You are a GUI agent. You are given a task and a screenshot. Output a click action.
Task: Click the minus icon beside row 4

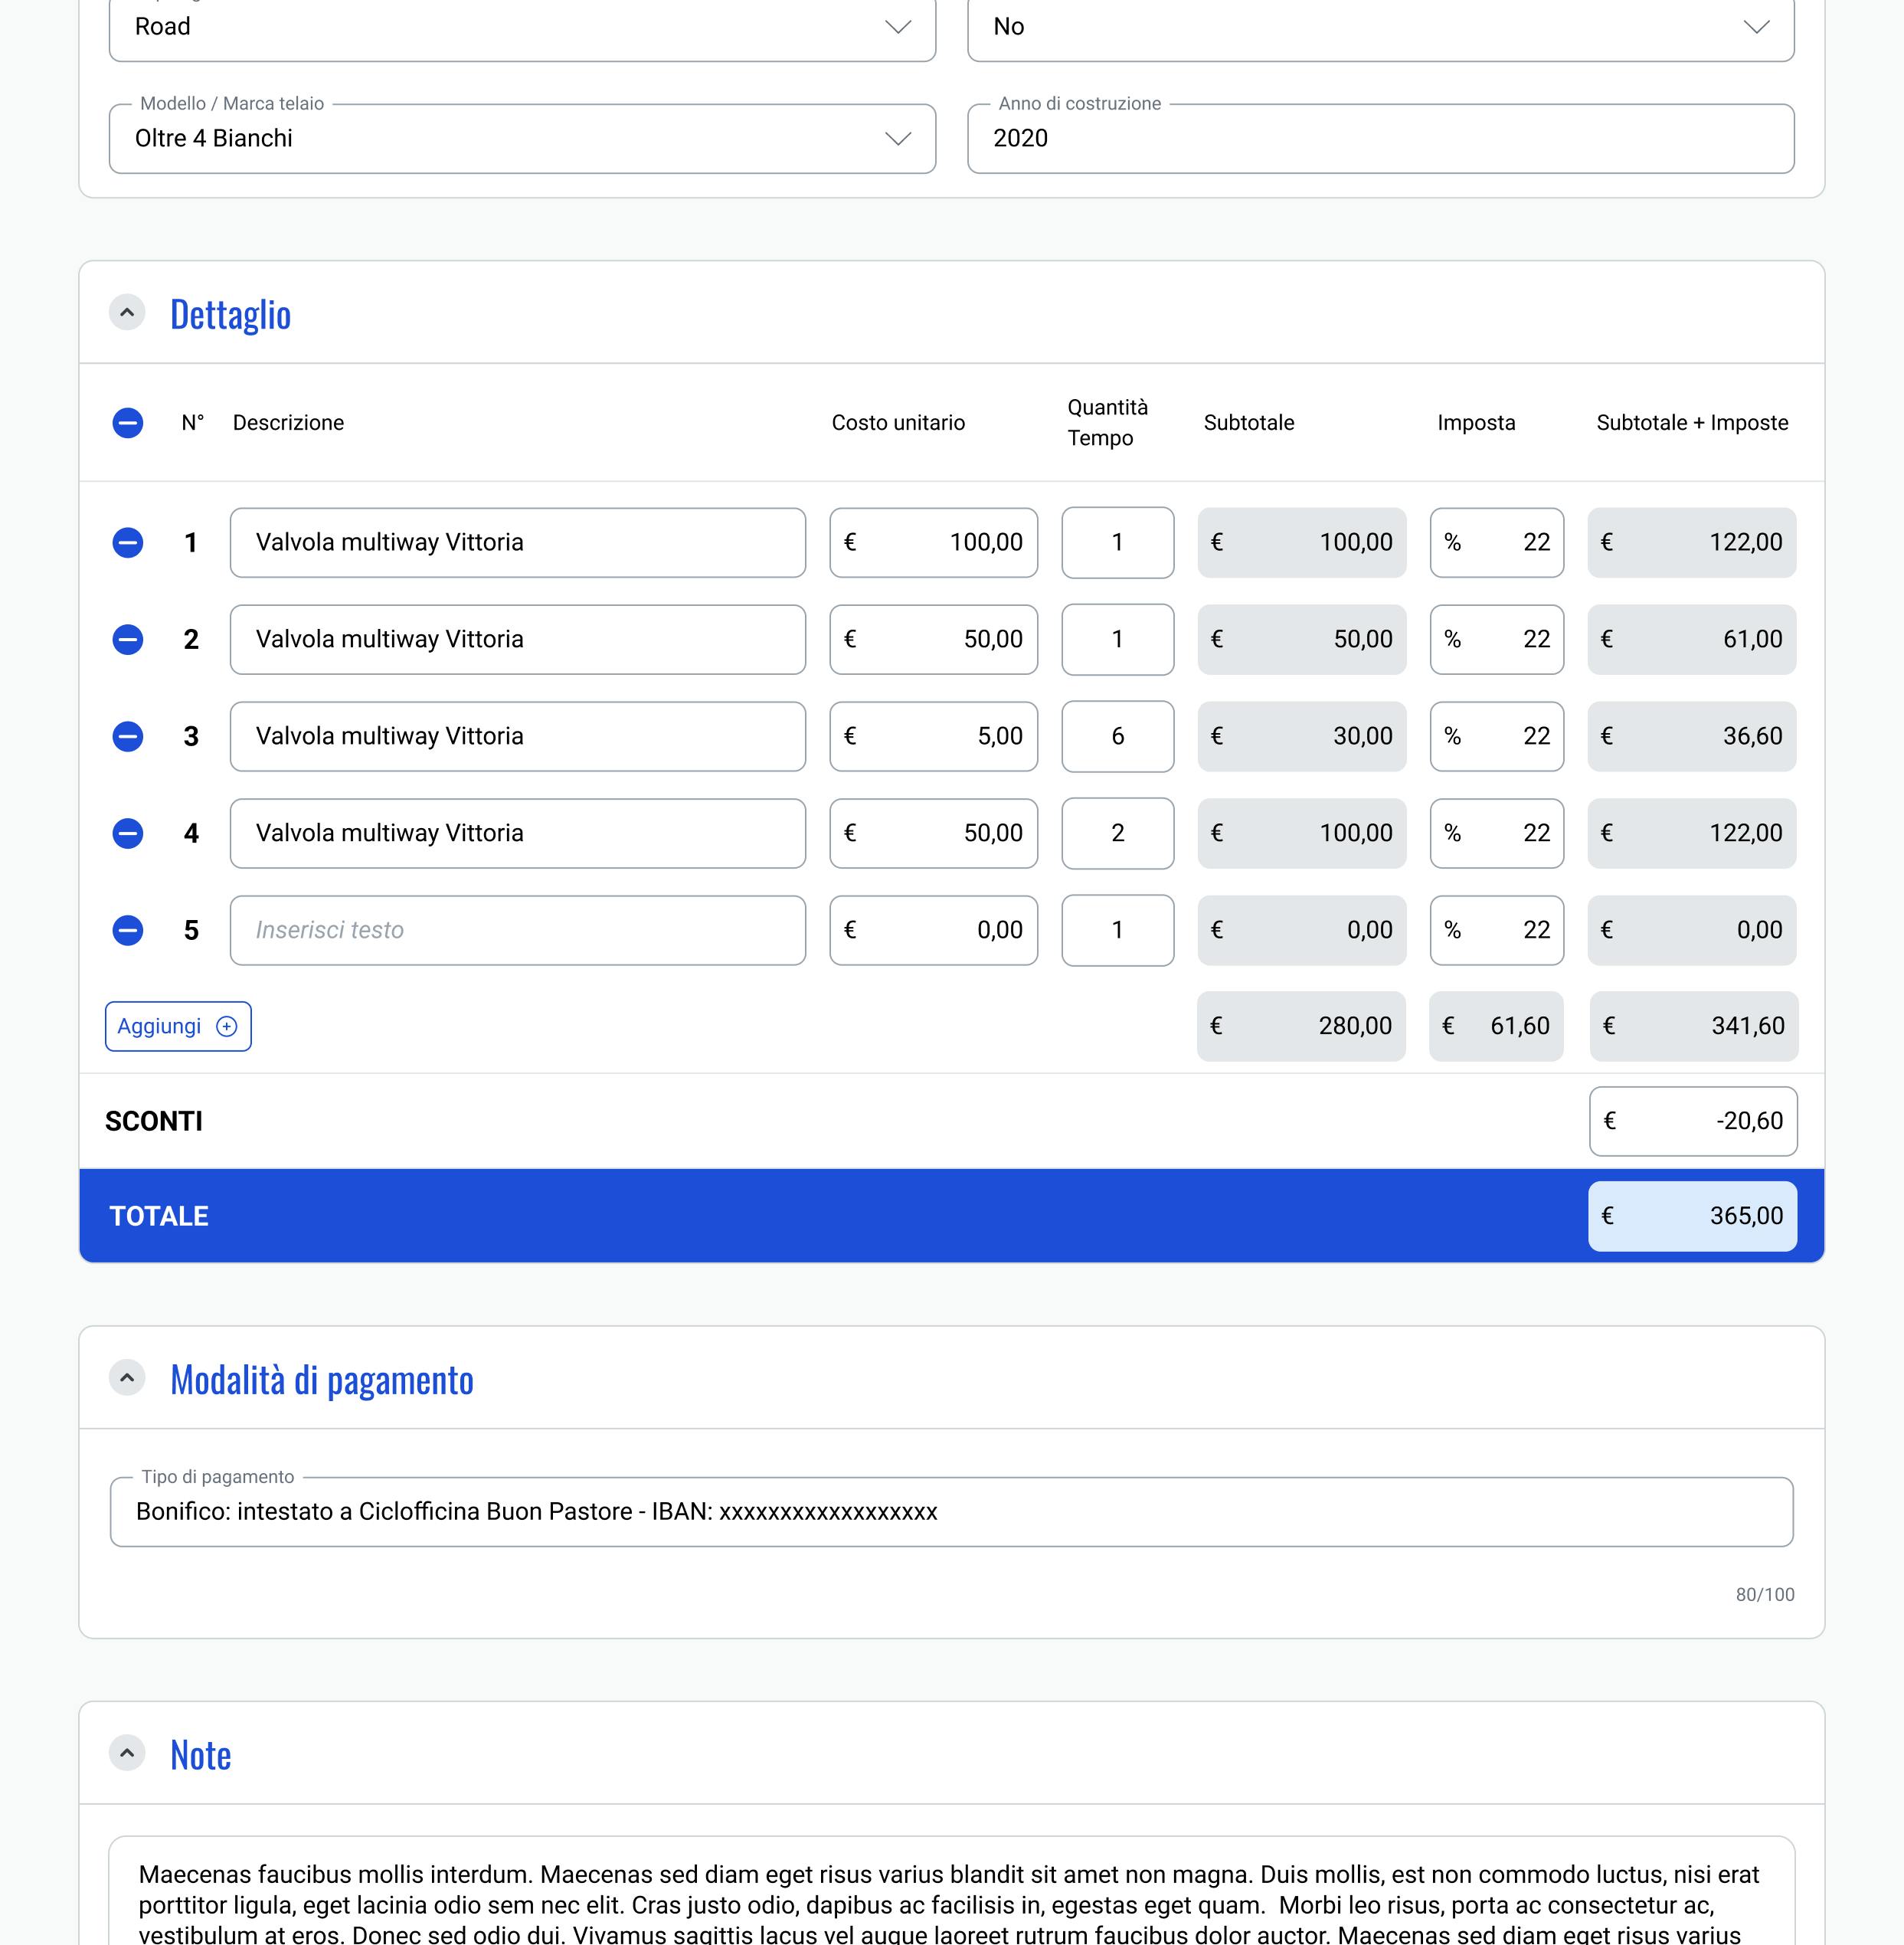pos(127,833)
